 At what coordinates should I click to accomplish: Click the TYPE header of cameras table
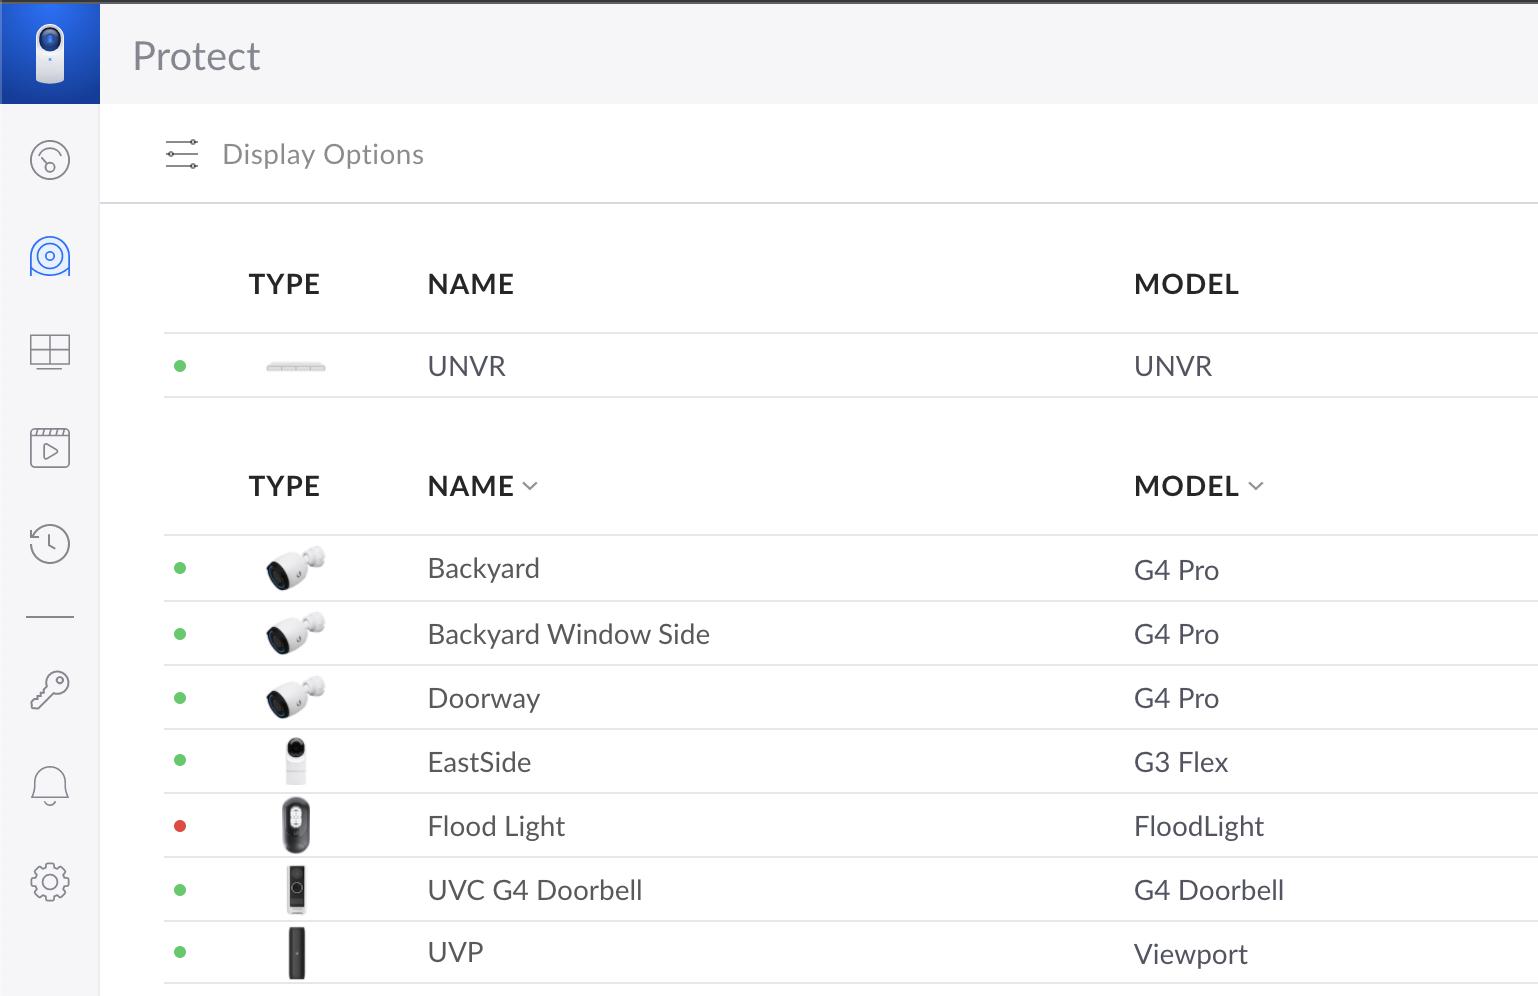pyautogui.click(x=284, y=486)
